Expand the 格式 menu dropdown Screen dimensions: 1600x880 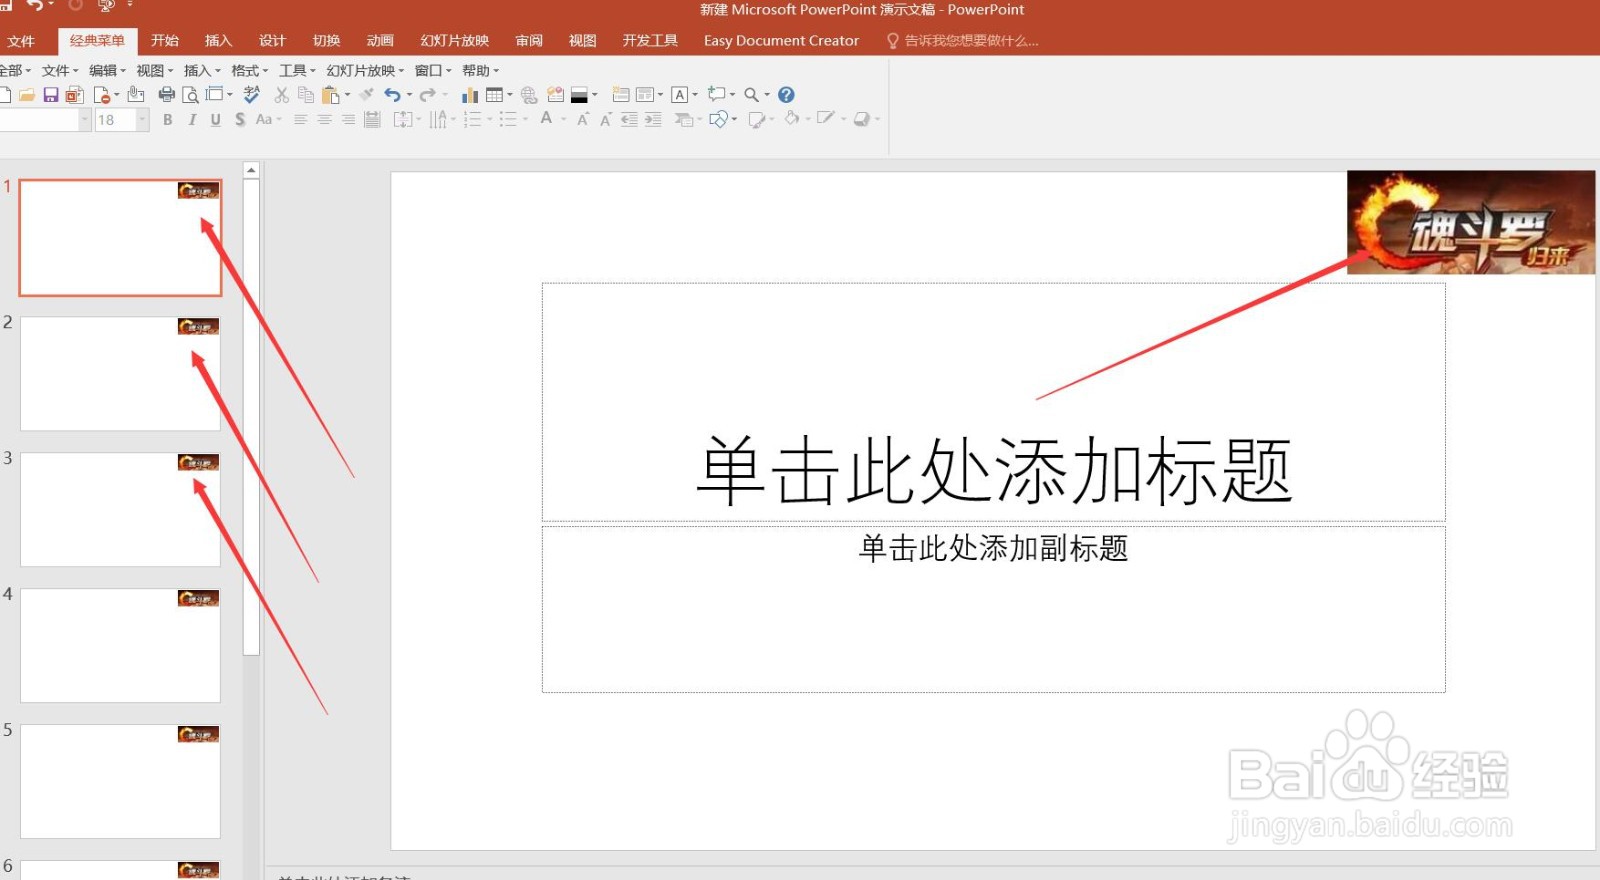tap(249, 70)
